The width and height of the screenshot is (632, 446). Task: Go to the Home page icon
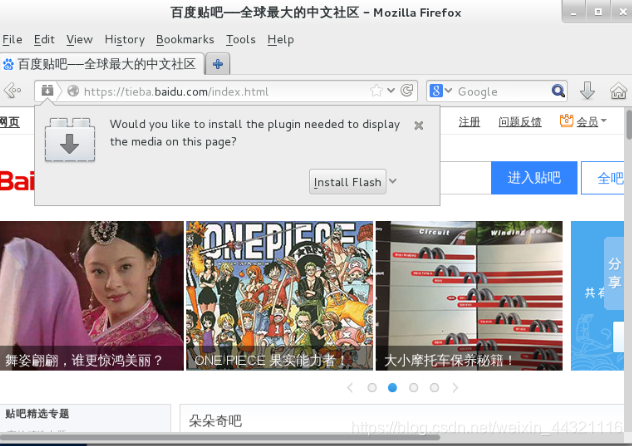[x=618, y=91]
